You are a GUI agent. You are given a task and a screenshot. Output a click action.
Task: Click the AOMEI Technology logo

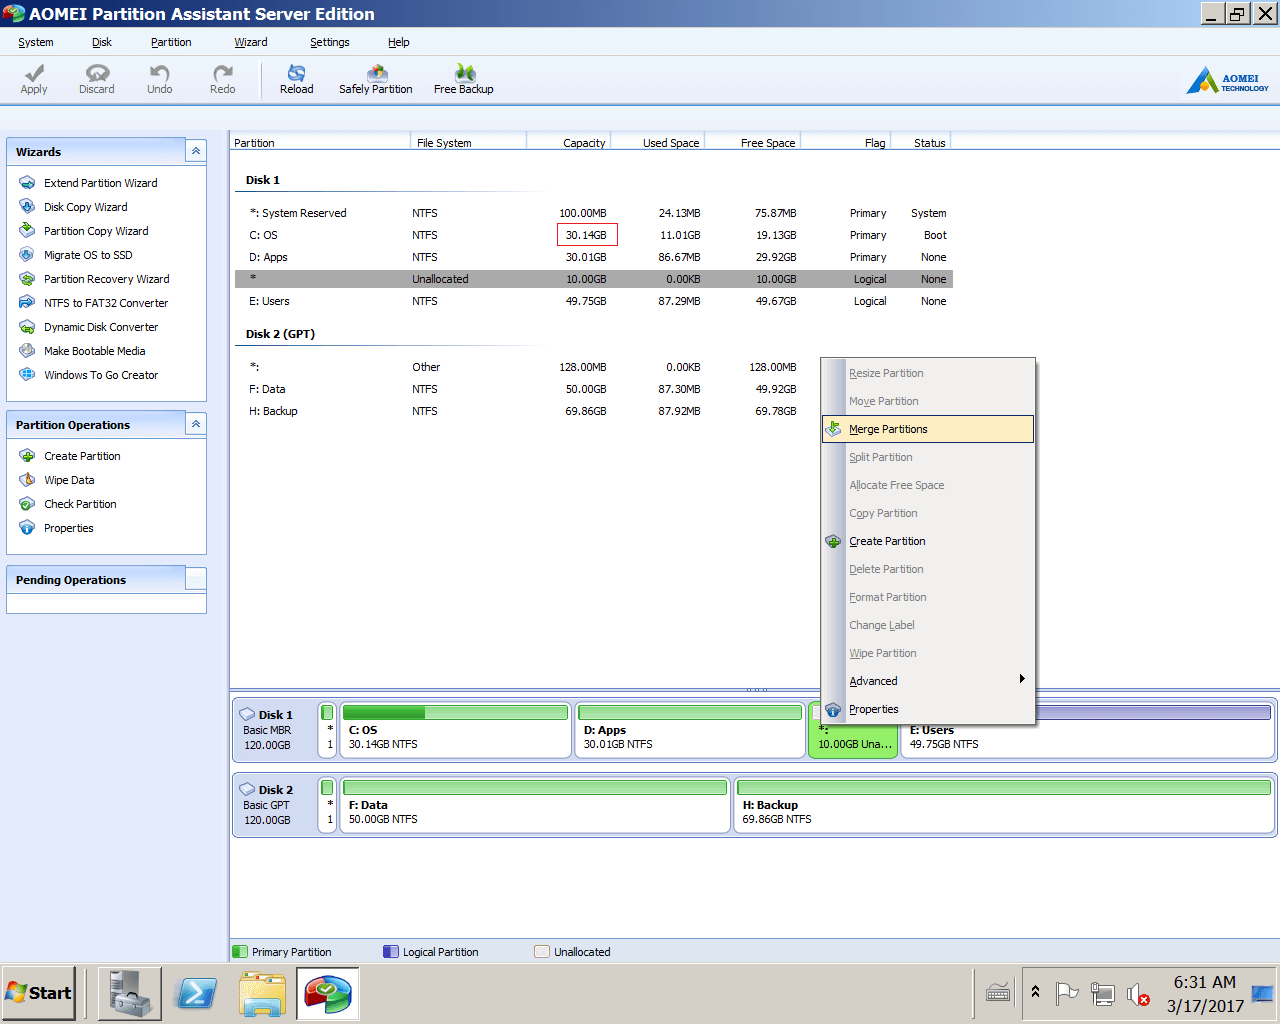tap(1227, 80)
